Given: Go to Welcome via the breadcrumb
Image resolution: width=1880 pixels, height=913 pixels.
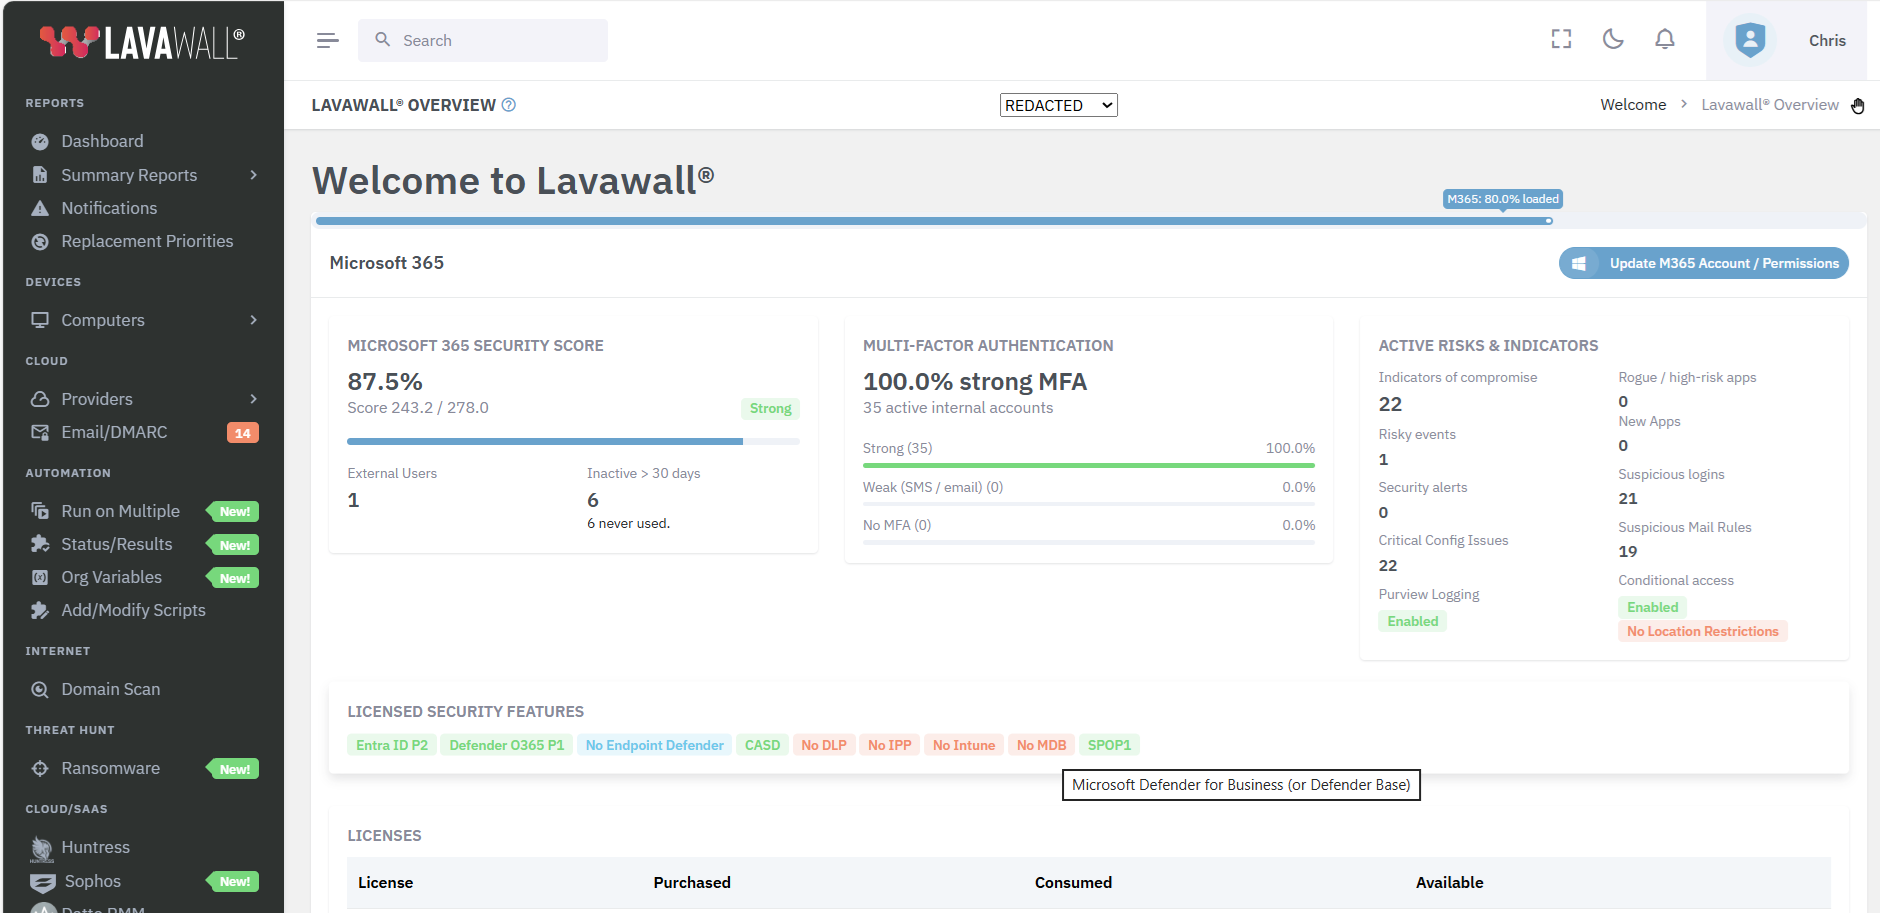Looking at the screenshot, I should [x=1633, y=104].
